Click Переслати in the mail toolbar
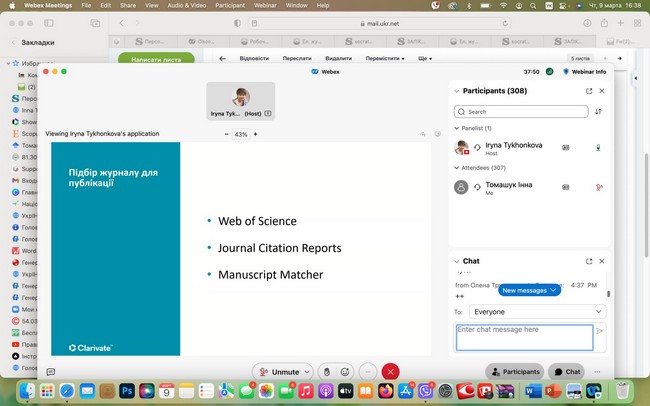 pos(297,58)
